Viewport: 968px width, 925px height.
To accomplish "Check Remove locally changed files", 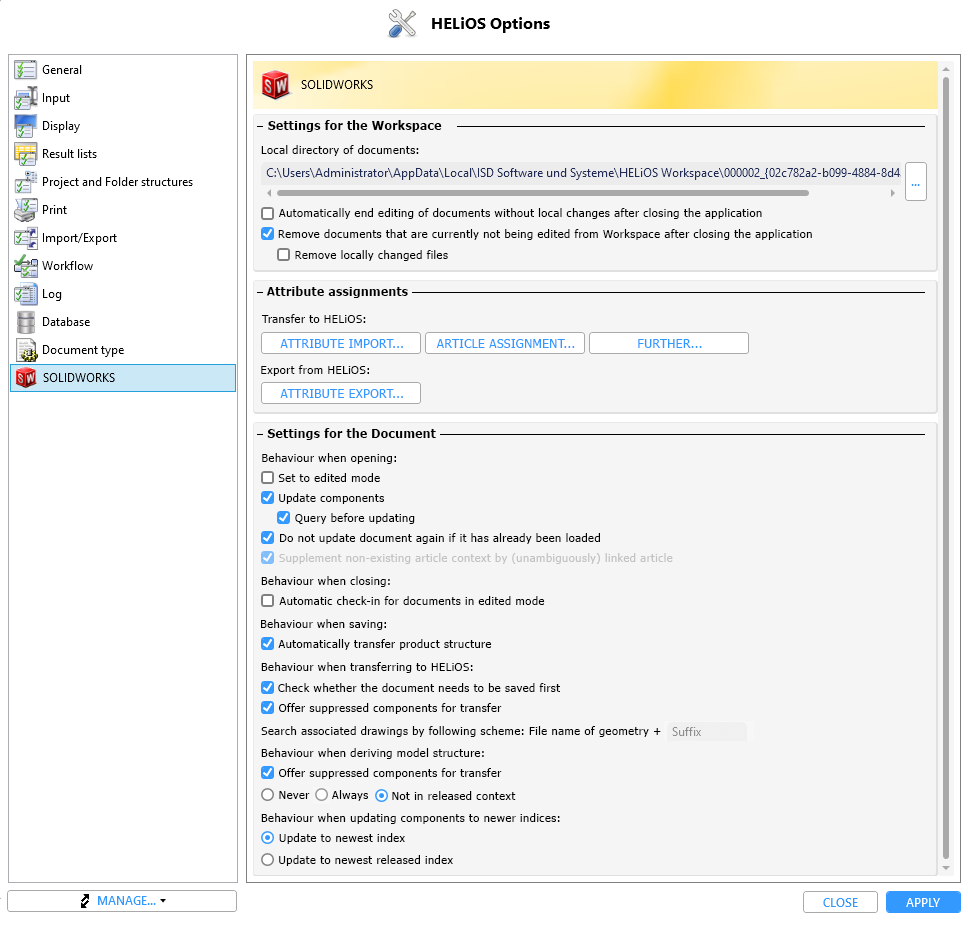I will [283, 255].
